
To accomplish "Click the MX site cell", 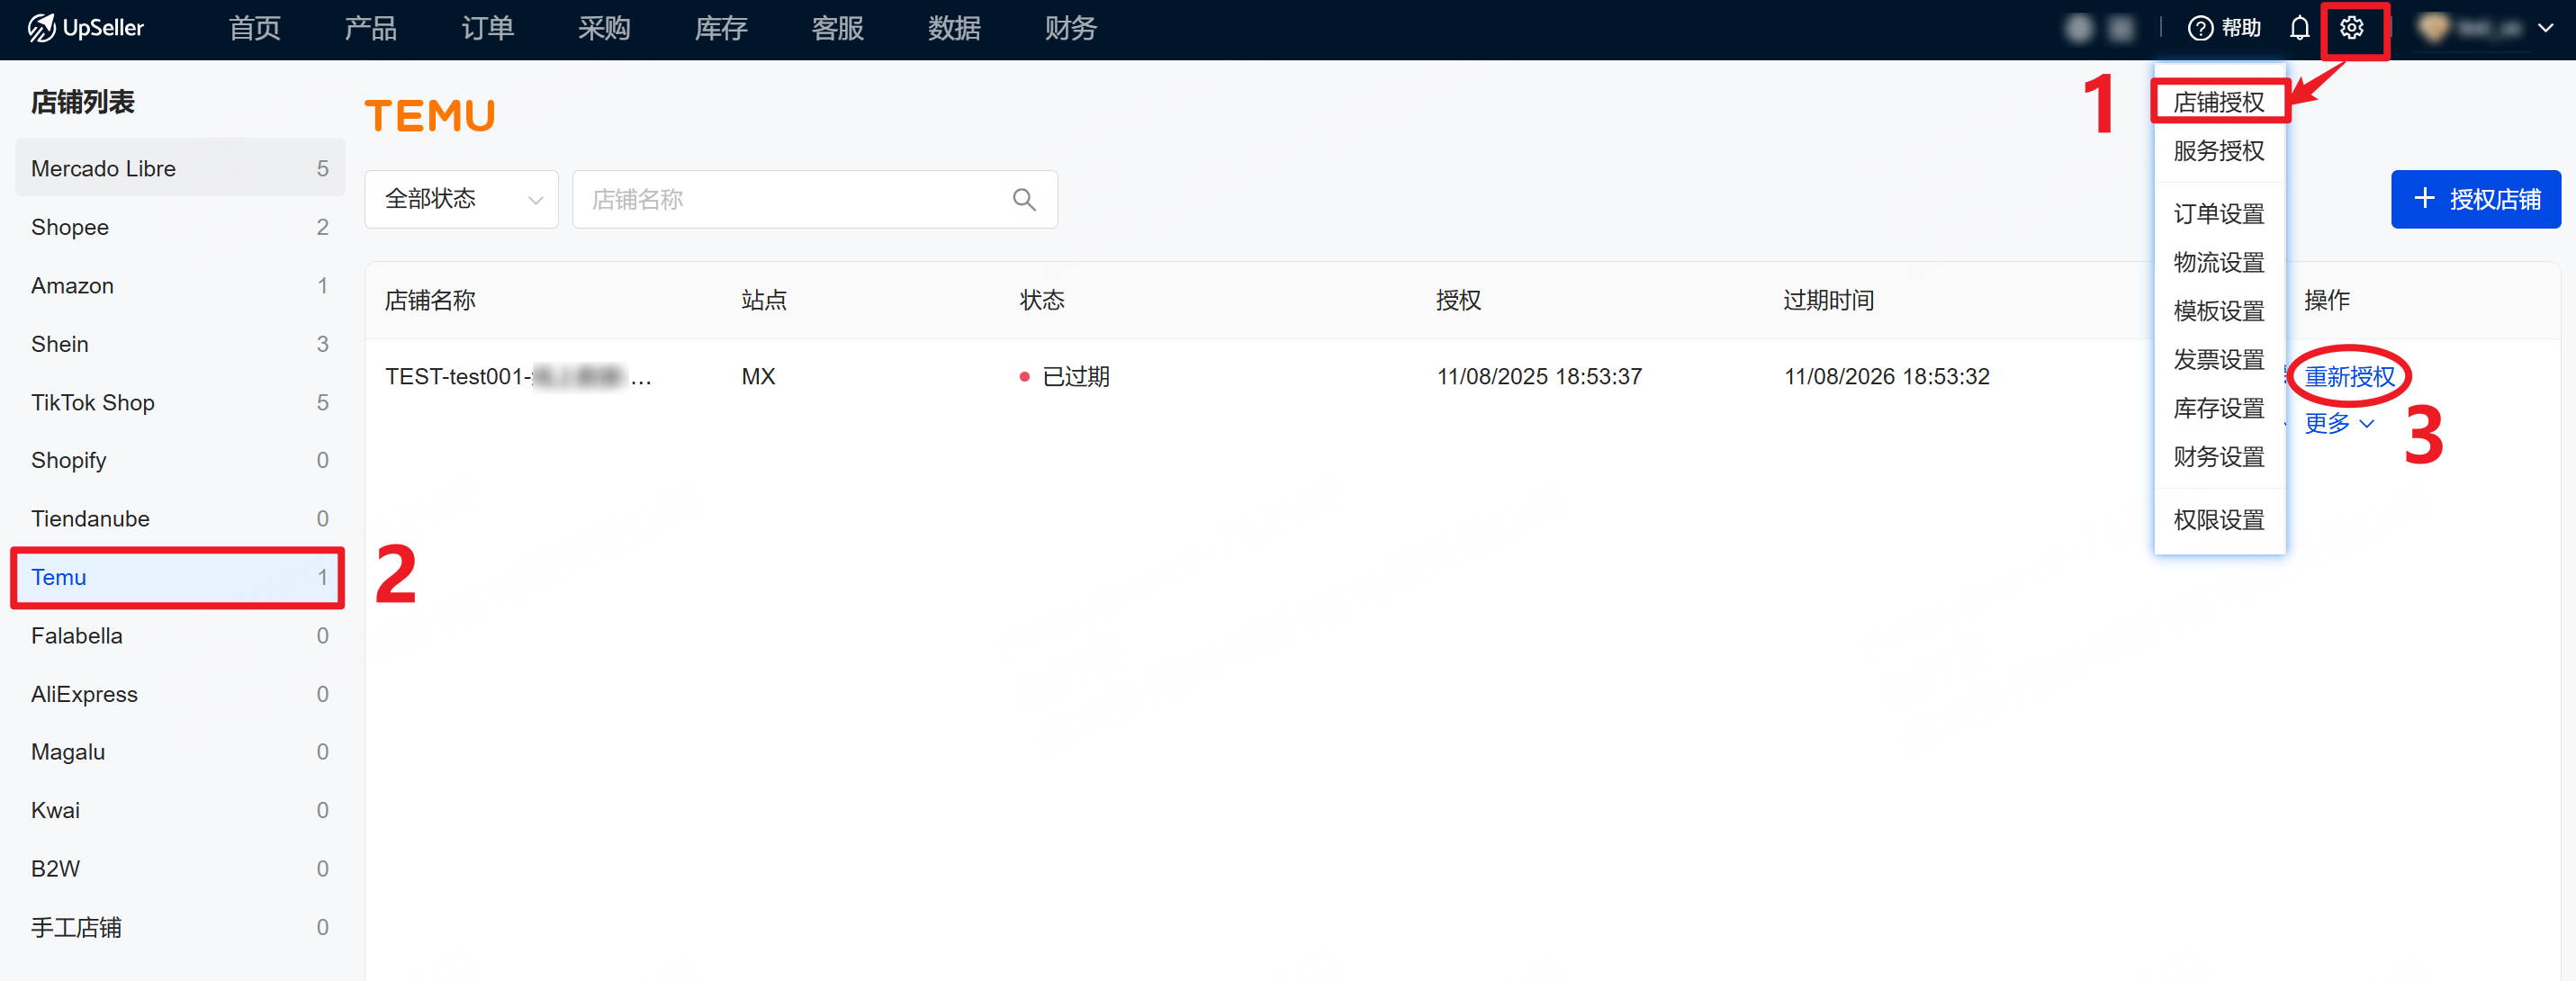I will 758,376.
